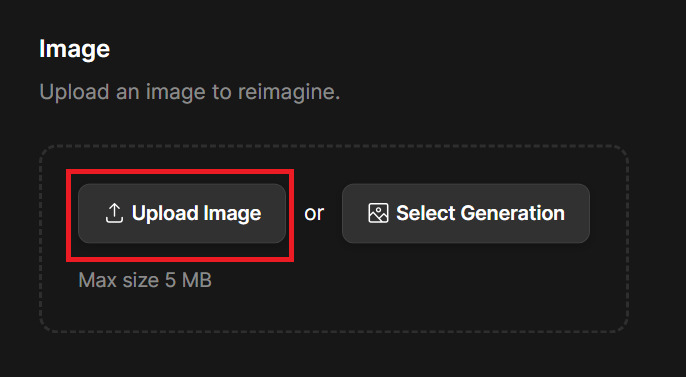The height and width of the screenshot is (377, 686).
Task: Click the 'Upload an image to reimagine.' description
Action: [x=189, y=92]
